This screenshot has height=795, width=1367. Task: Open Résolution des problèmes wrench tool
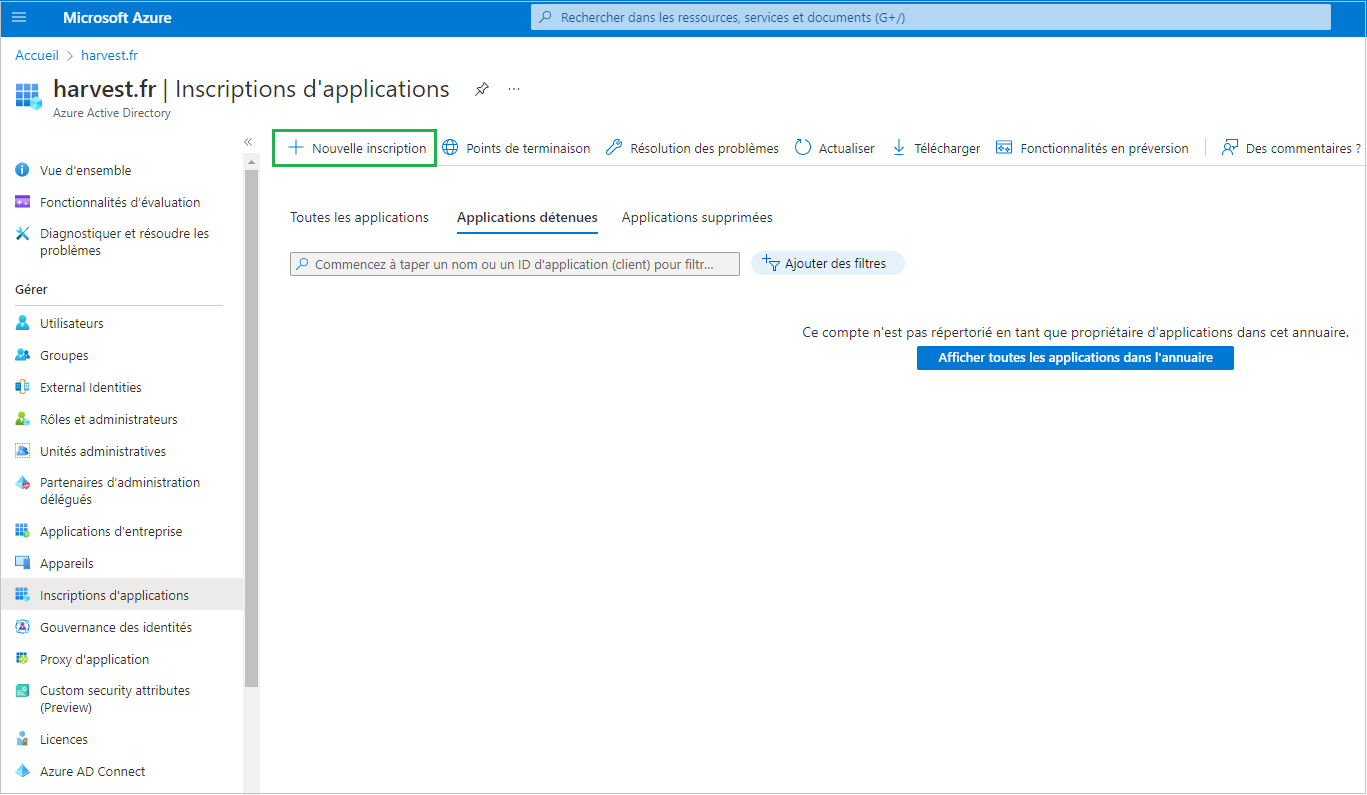tap(614, 148)
